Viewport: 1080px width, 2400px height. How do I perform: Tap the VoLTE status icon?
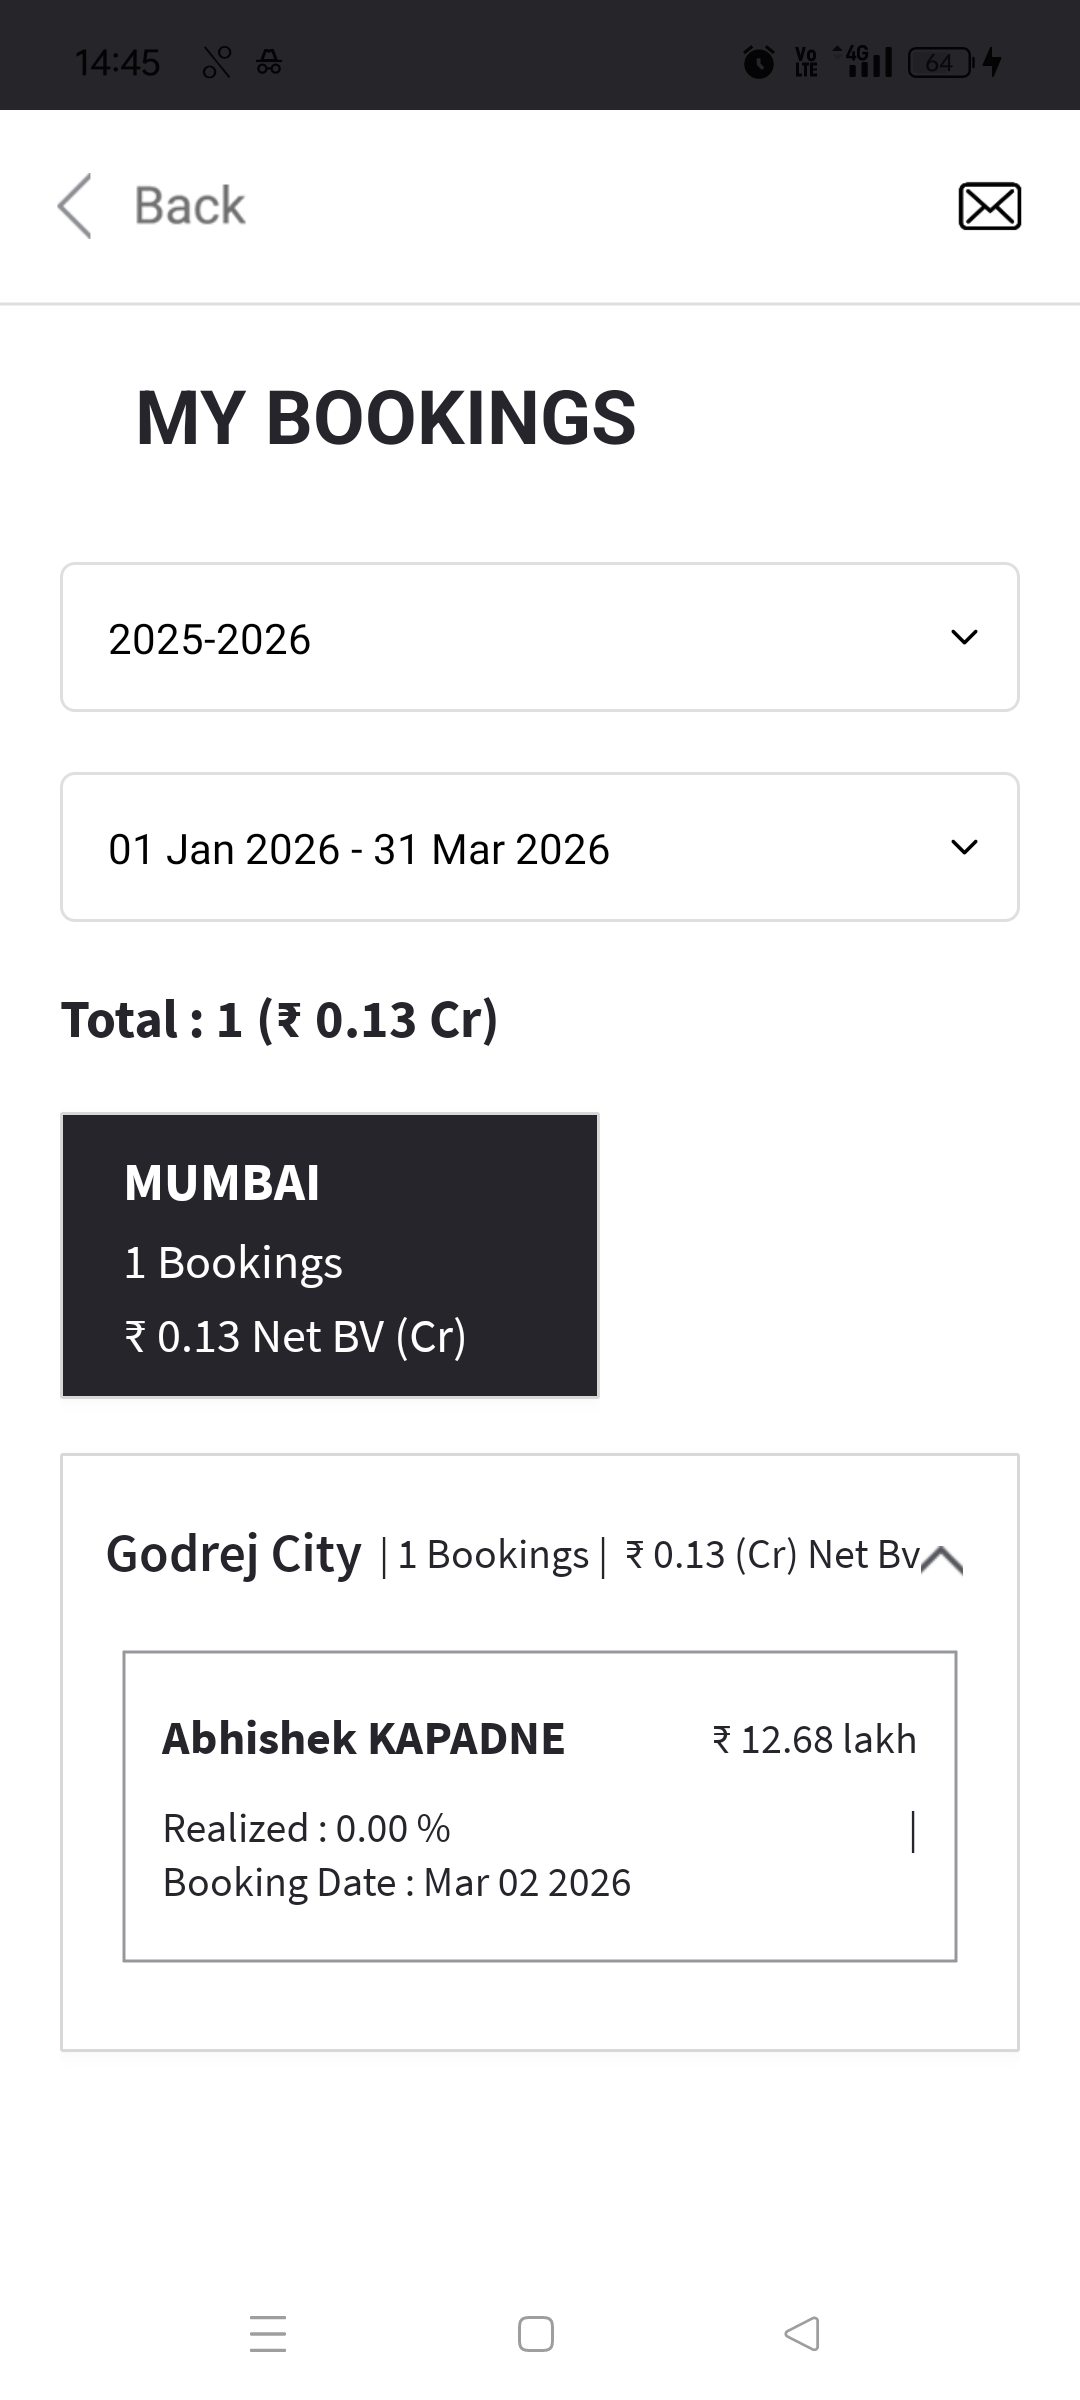pos(806,63)
